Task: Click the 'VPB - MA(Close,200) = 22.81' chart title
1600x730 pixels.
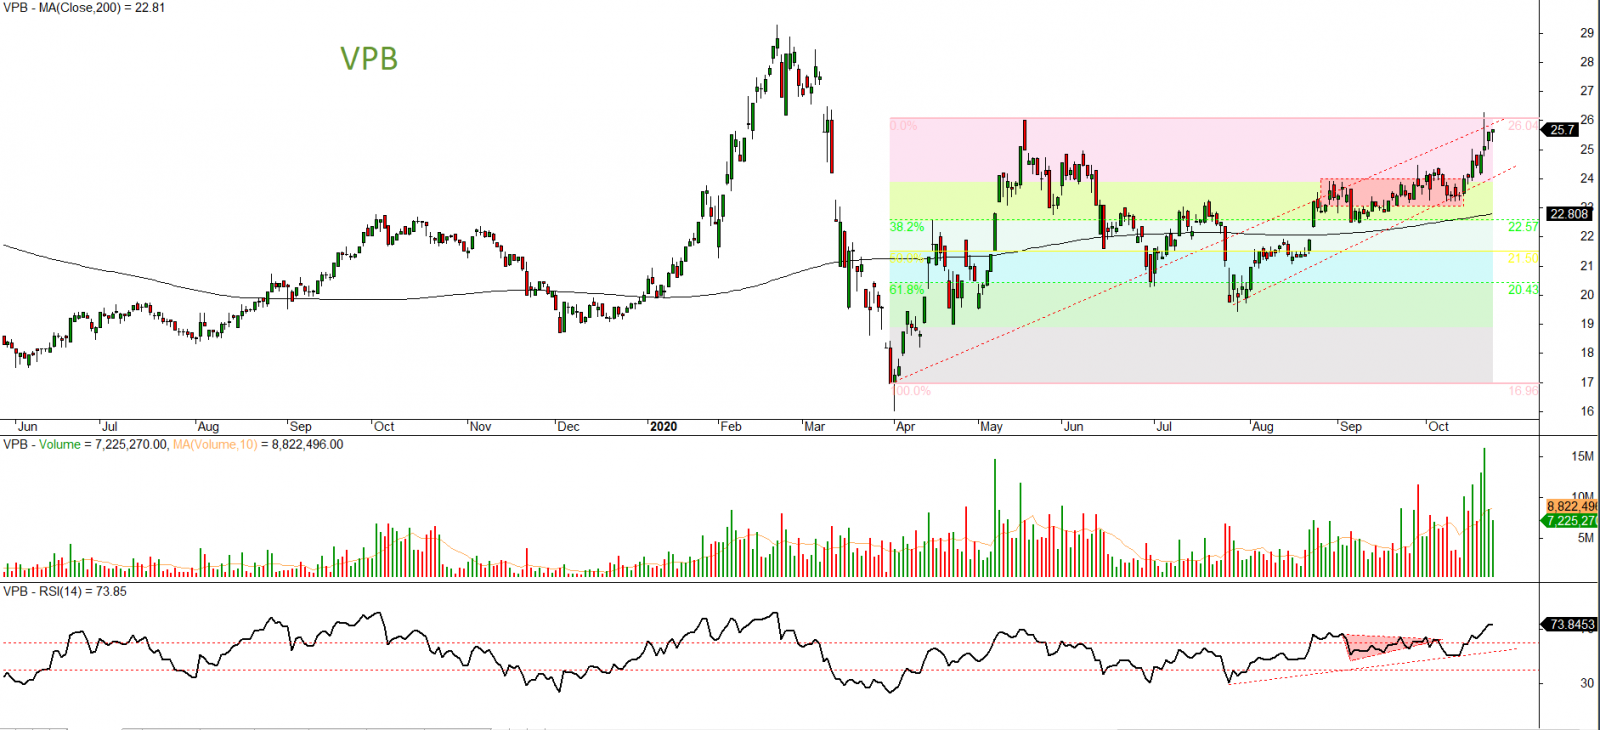Action: [84, 8]
